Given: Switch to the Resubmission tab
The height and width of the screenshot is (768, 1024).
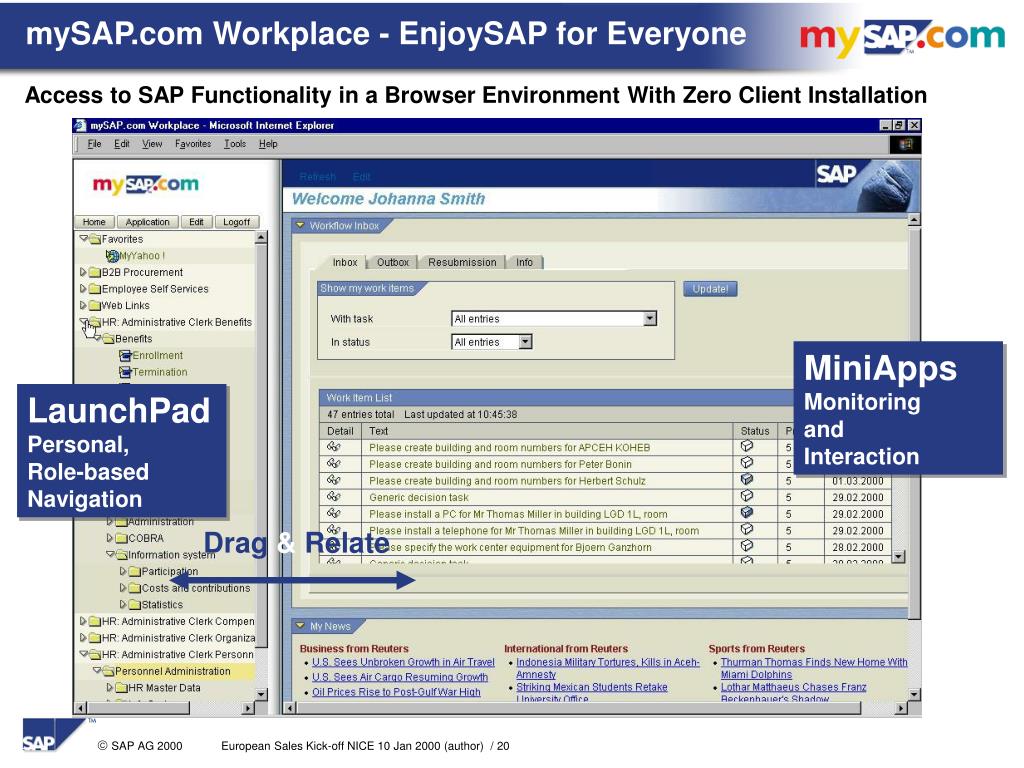Looking at the screenshot, I should 462,263.
